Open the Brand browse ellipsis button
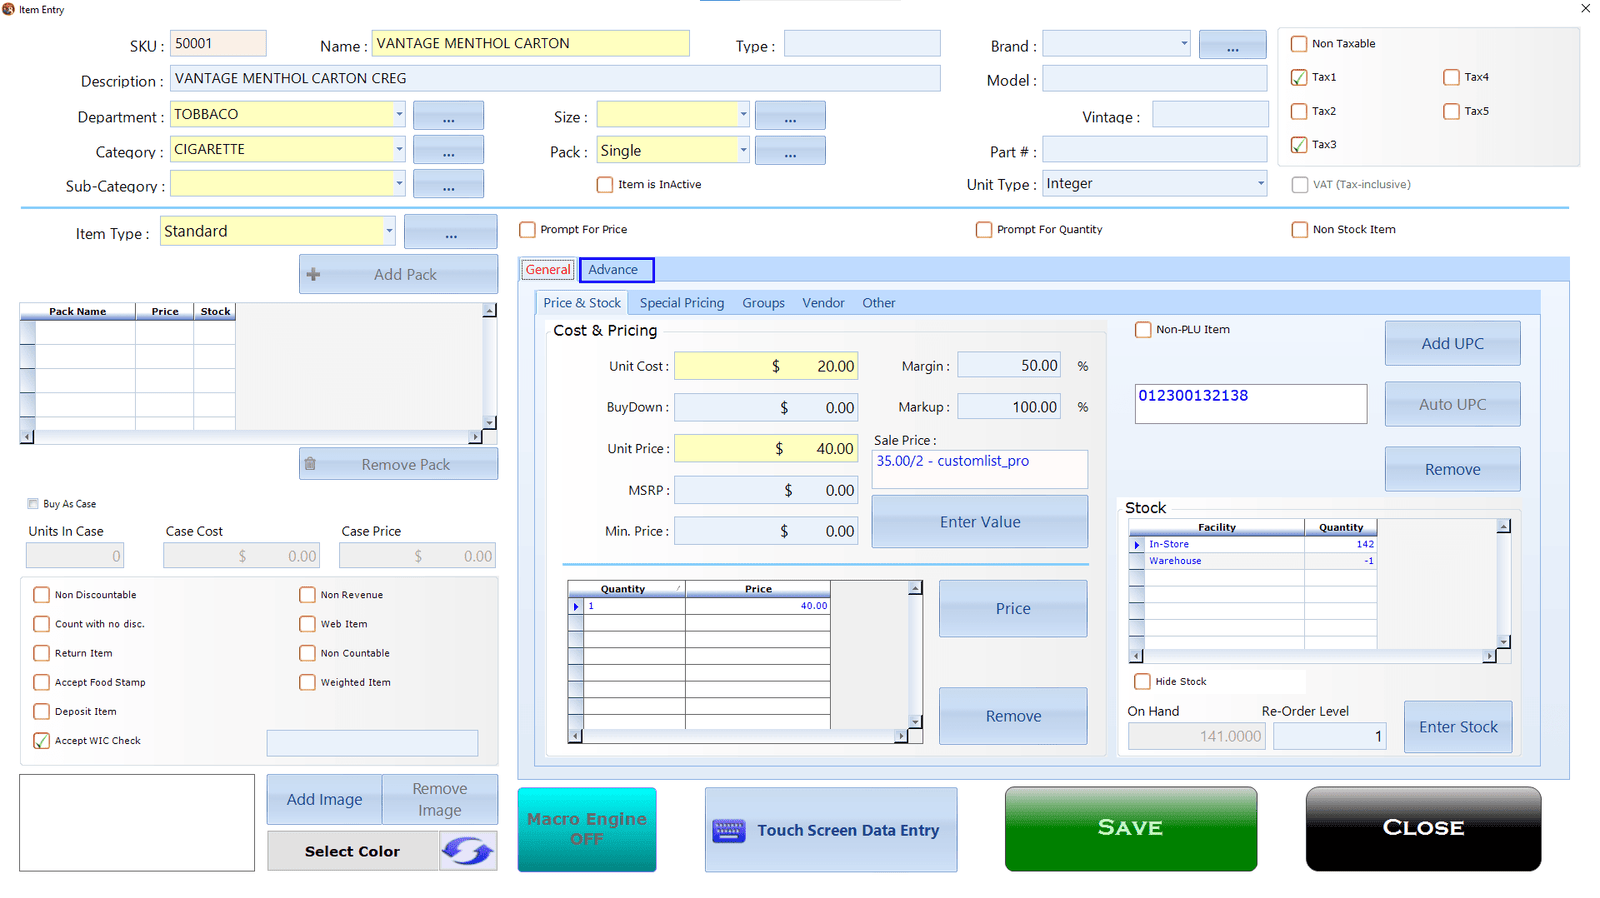Image resolution: width=1600 pixels, height=898 pixels. (1232, 45)
